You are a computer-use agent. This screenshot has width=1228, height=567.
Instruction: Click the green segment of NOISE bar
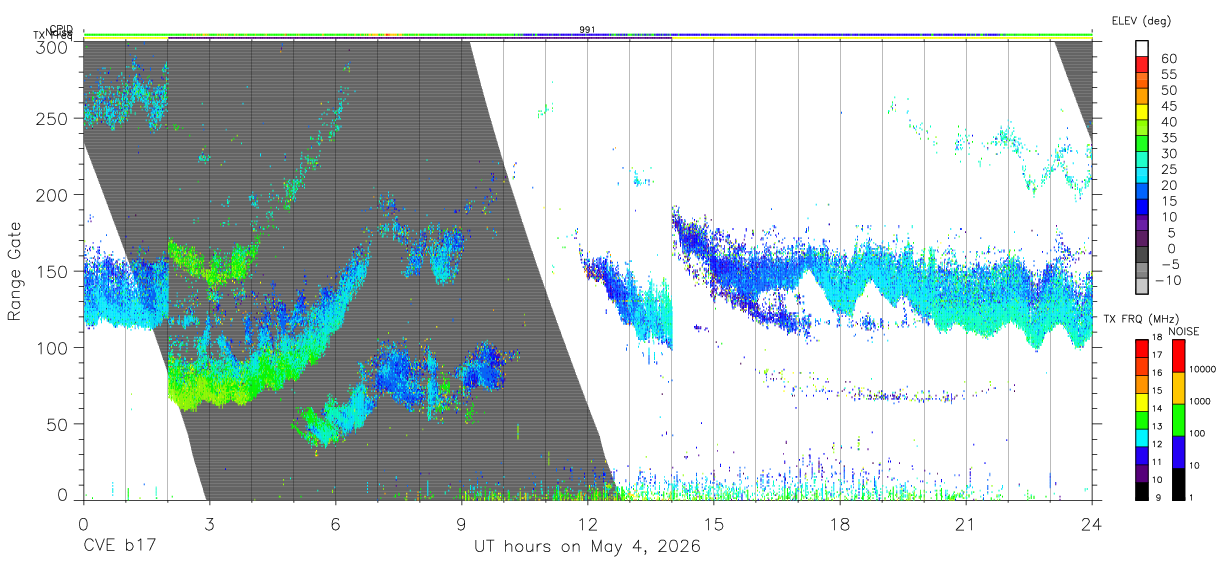click(1179, 420)
